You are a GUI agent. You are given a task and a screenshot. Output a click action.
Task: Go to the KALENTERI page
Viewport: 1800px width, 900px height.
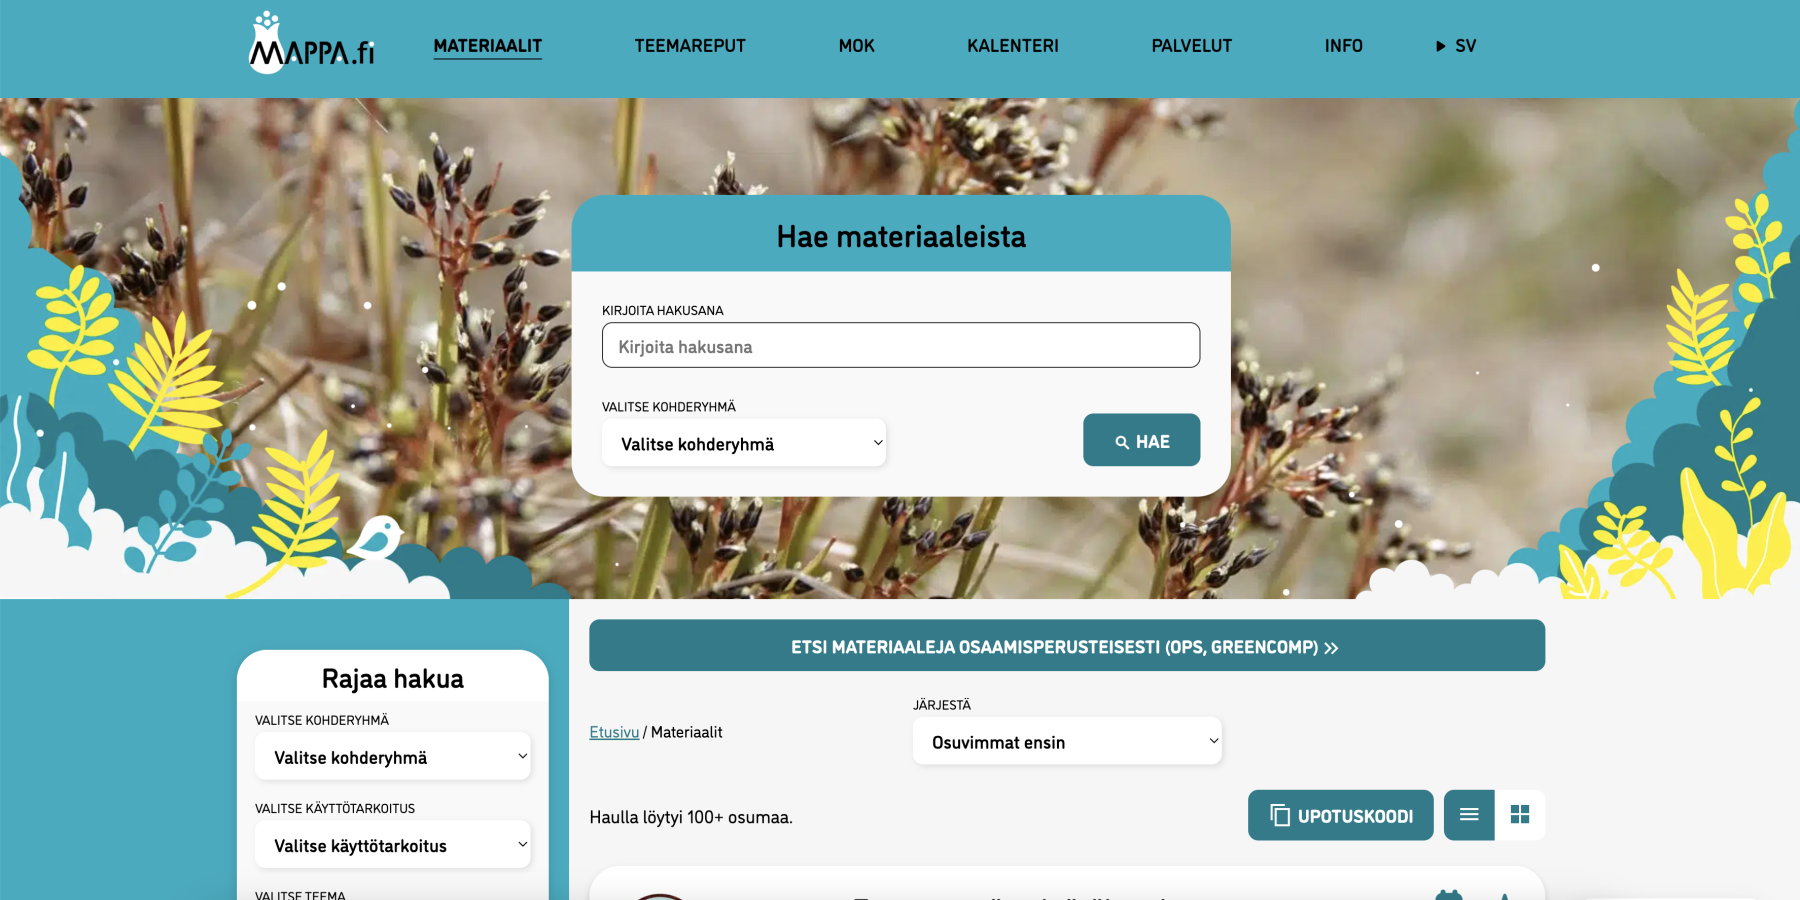[1013, 46]
